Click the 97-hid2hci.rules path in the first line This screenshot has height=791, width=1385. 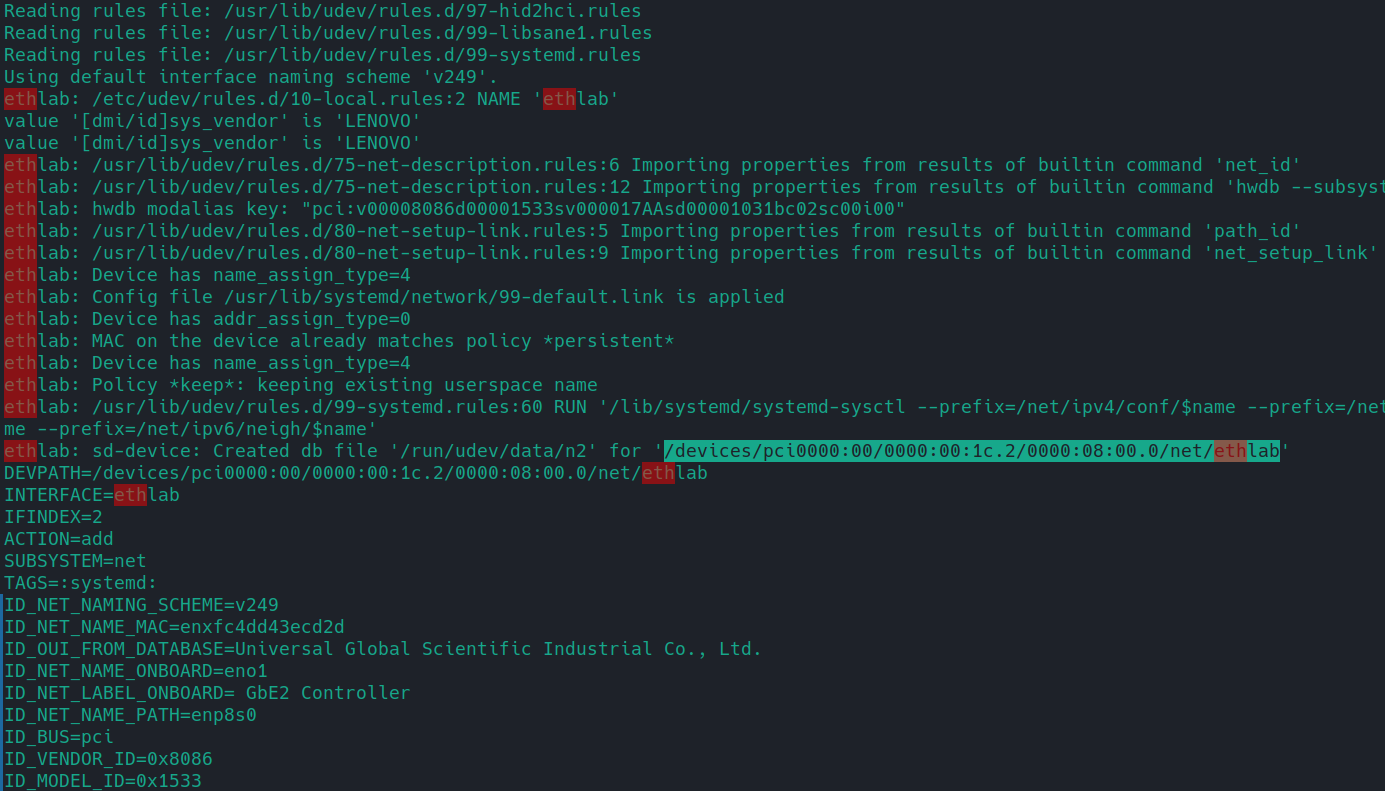438,11
